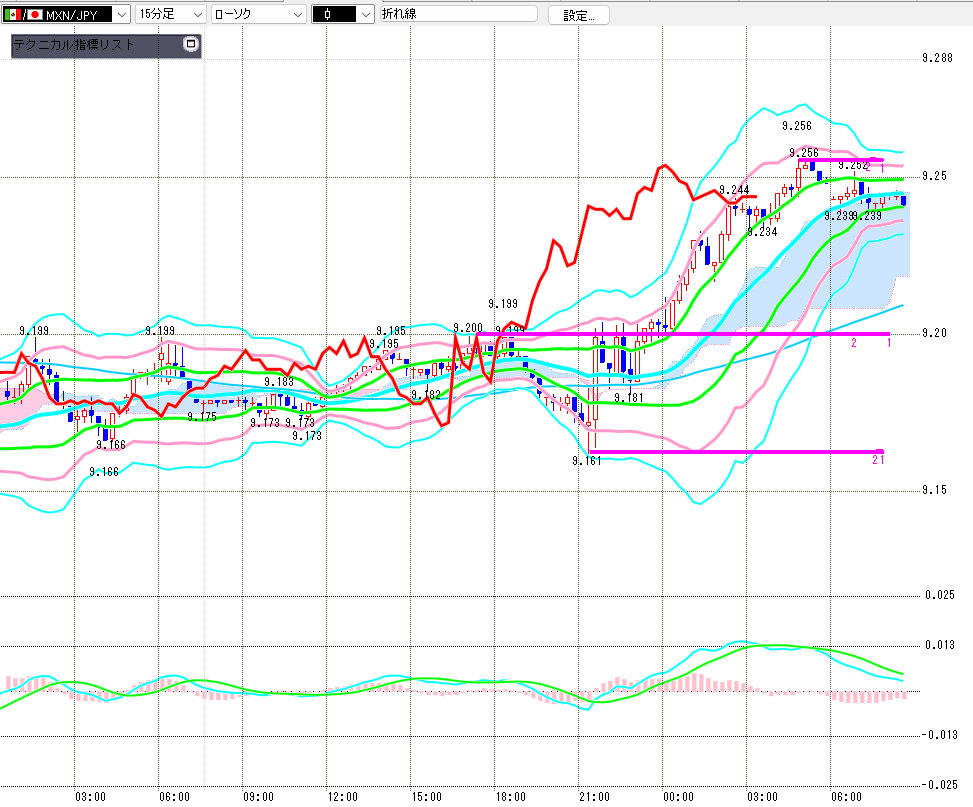Click the 9.244 price label
Image resolution: width=973 pixels, height=807 pixels.
click(x=734, y=189)
